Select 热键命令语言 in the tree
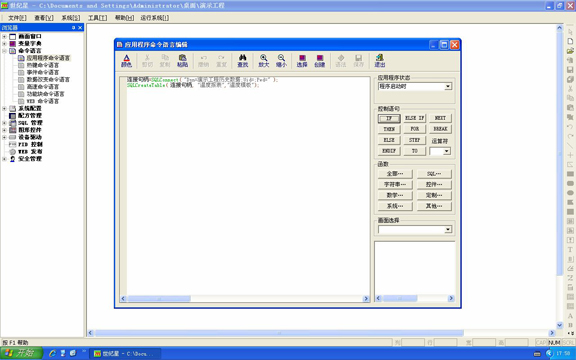Screen dimensions: 576x360 (x=43, y=65)
